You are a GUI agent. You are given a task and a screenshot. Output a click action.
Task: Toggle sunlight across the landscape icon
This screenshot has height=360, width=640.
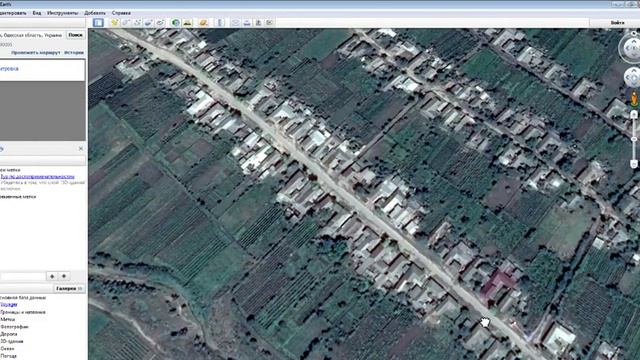(187, 23)
